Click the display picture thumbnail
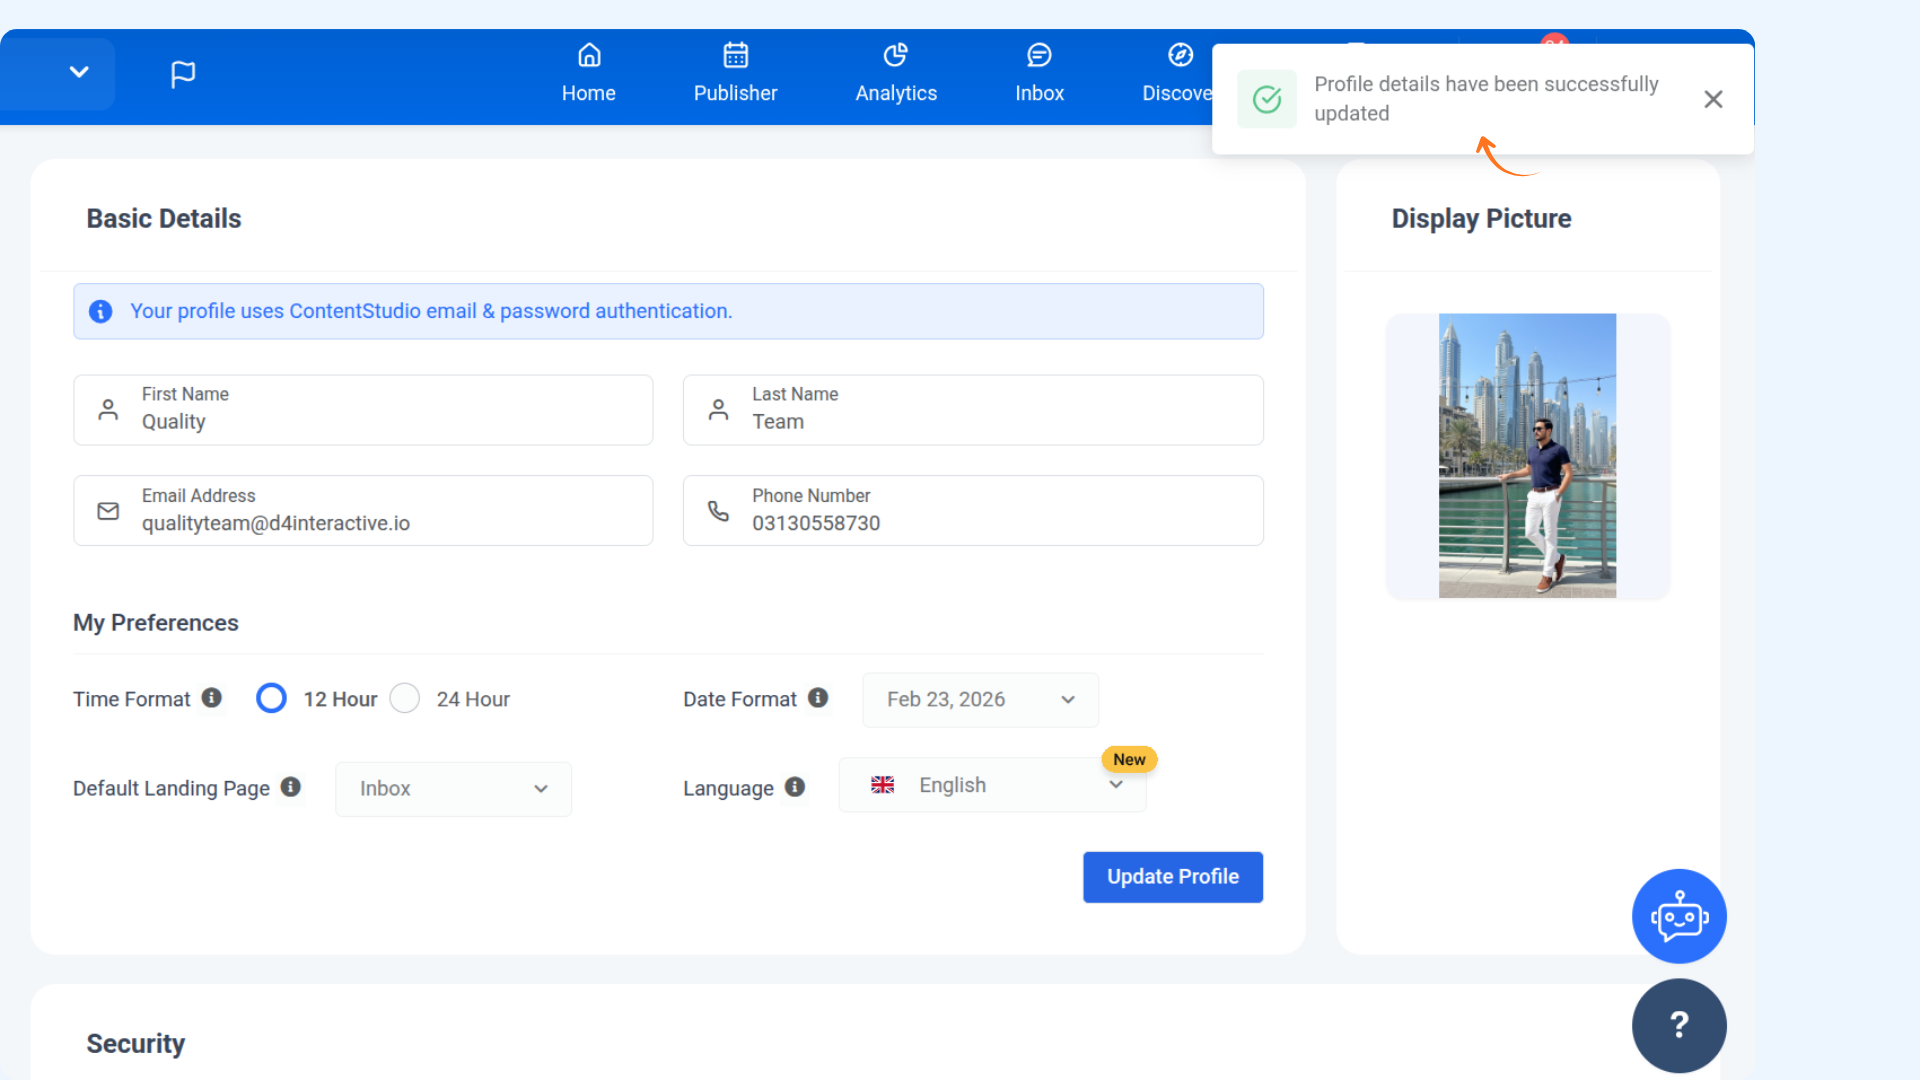This screenshot has width=1920, height=1080. point(1527,456)
